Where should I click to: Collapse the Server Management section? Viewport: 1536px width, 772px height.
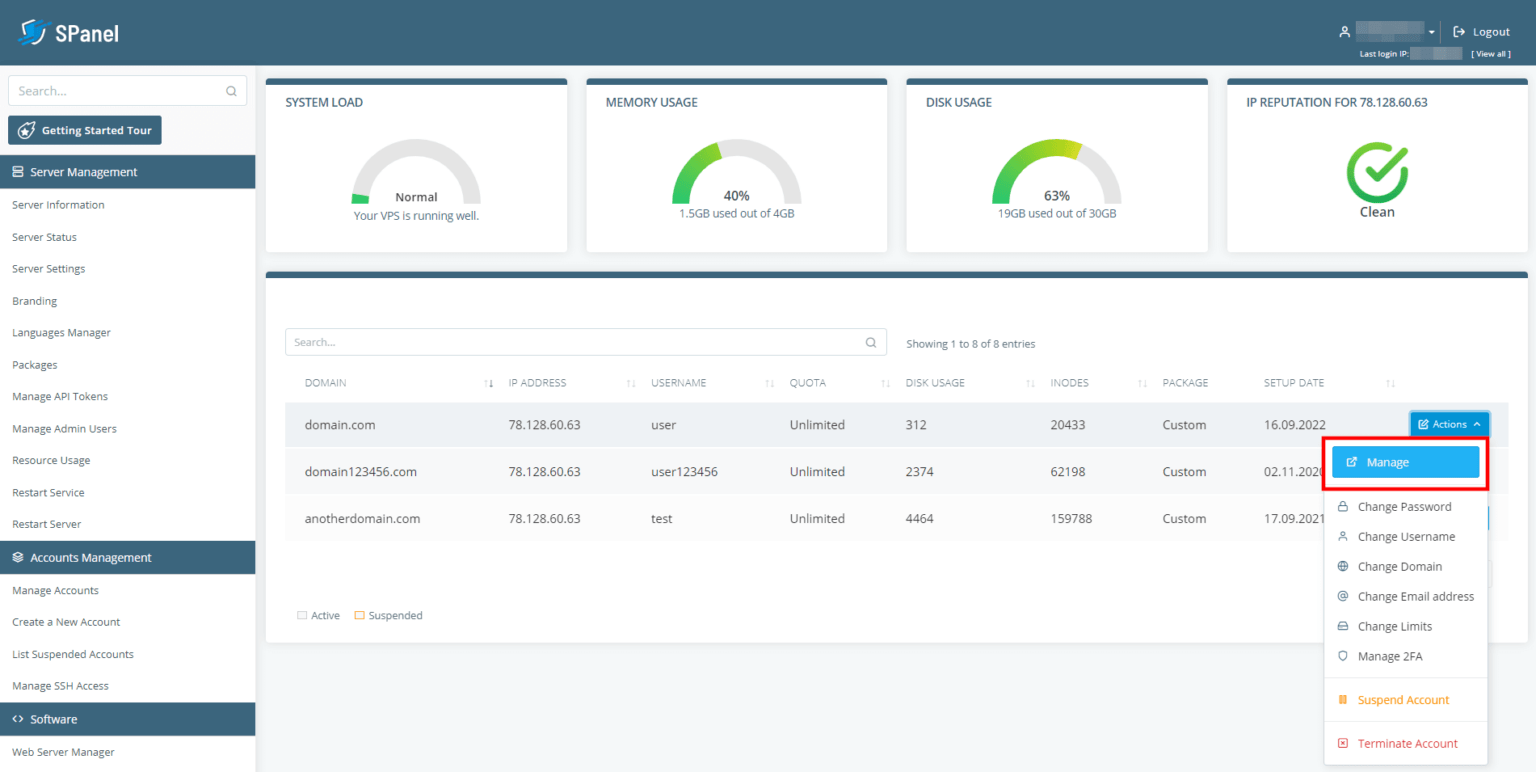127,172
